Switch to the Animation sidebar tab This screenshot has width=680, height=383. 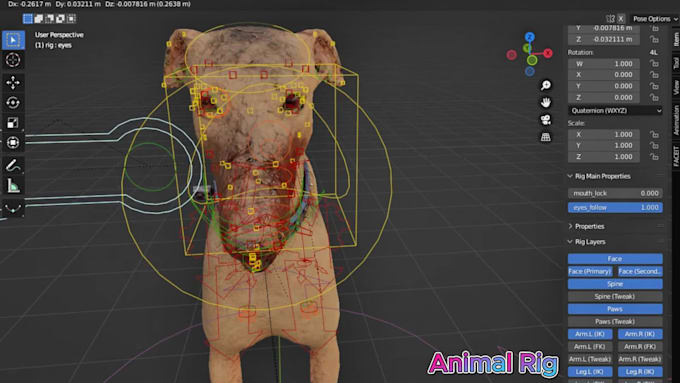(x=676, y=121)
